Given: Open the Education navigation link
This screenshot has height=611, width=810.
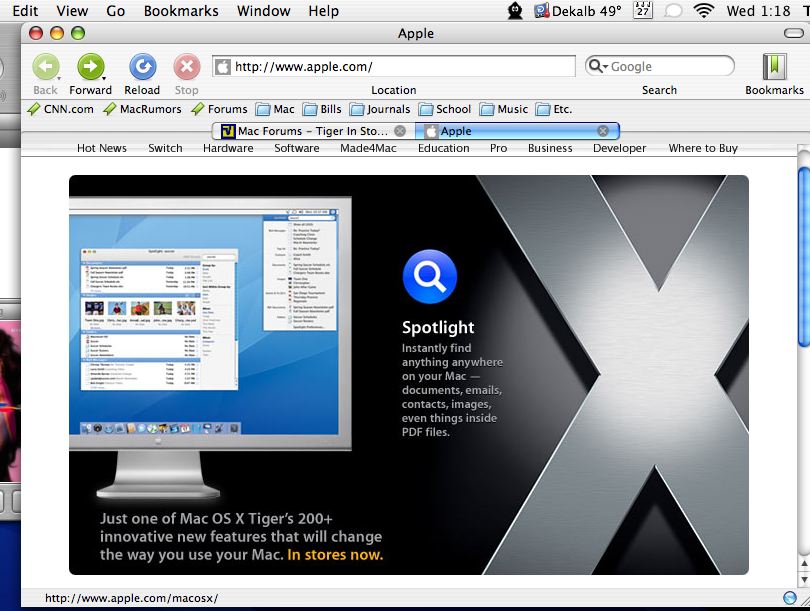Looking at the screenshot, I should pyautogui.click(x=443, y=148).
